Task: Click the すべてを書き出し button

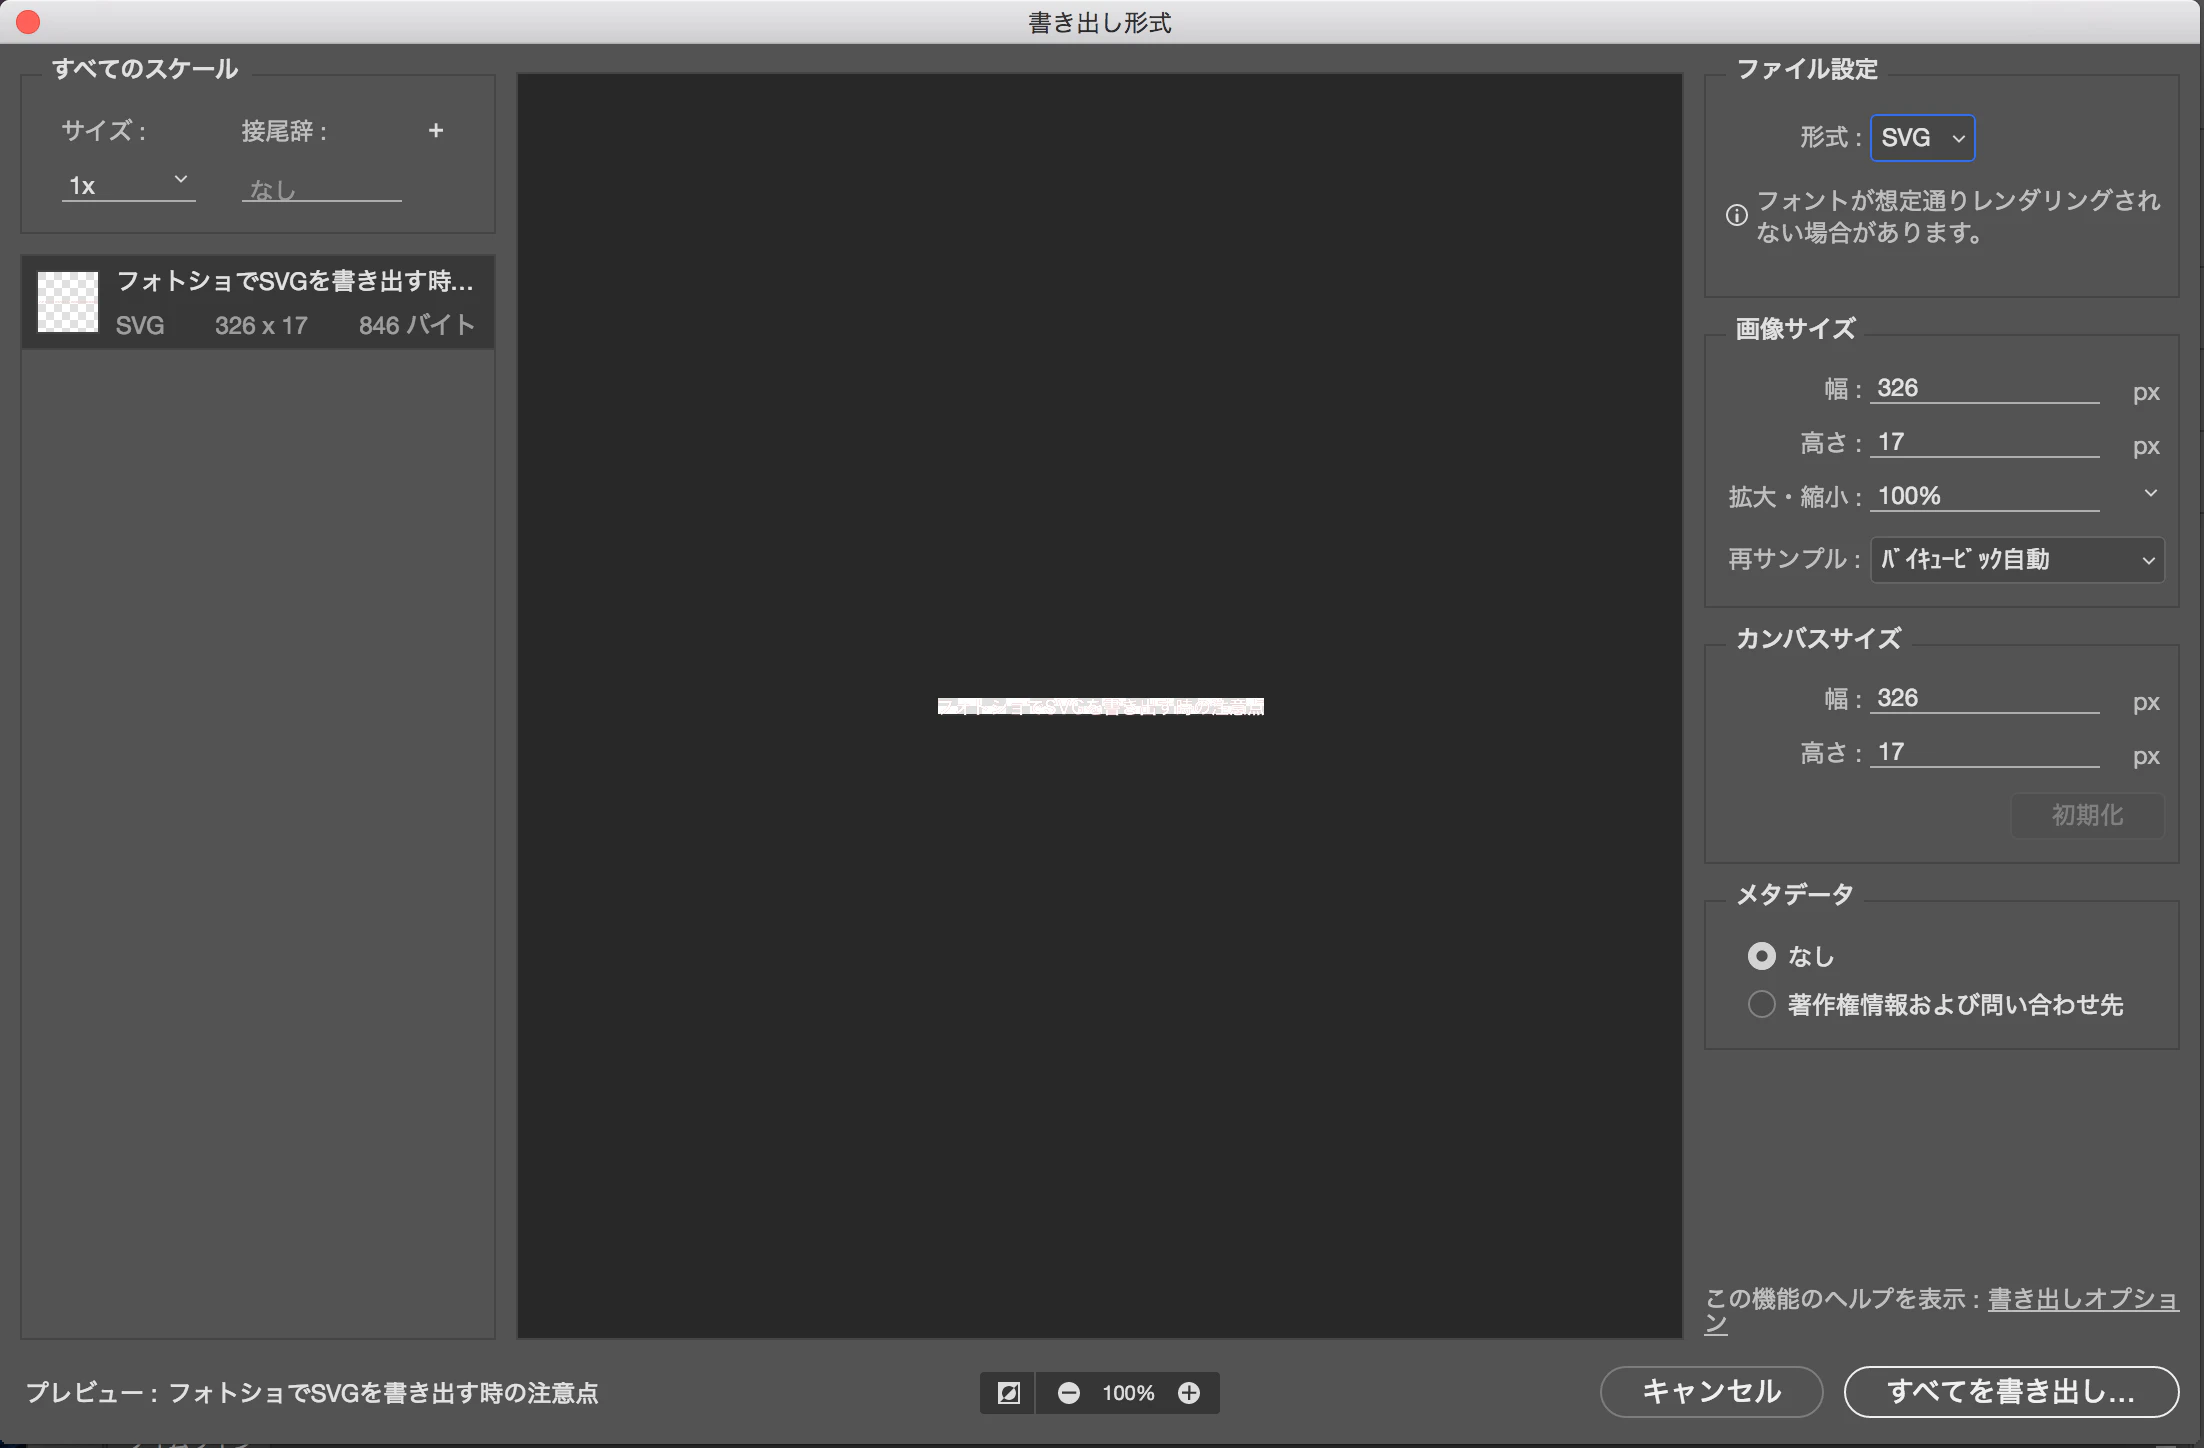Action: (2011, 1392)
